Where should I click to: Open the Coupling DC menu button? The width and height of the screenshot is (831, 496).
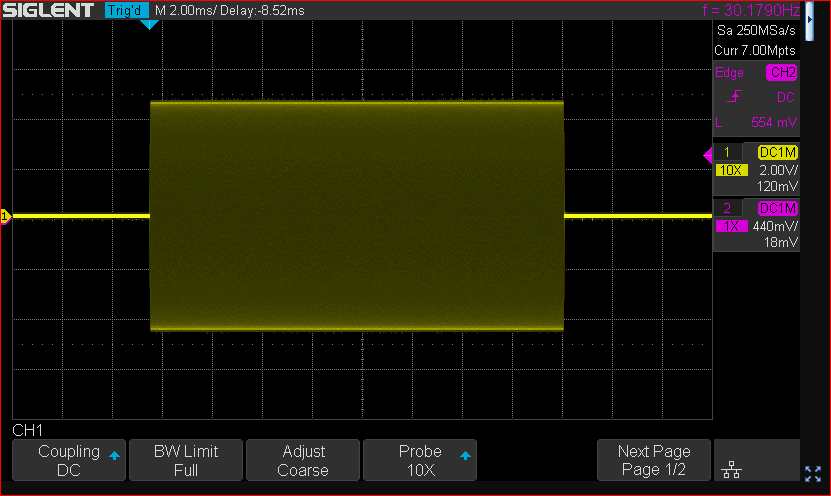69,460
